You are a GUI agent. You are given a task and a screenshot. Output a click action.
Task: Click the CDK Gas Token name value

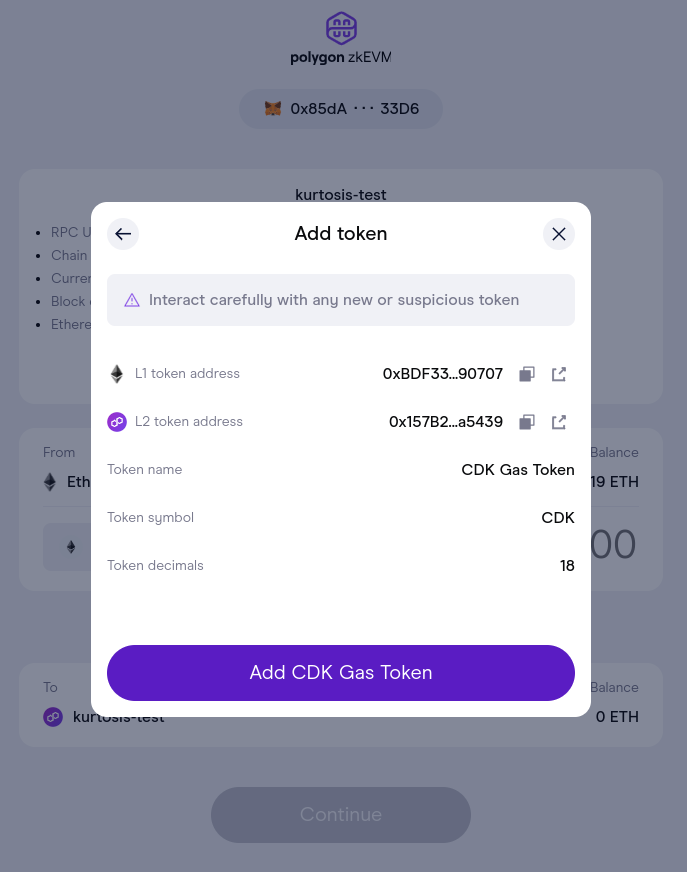[x=517, y=470]
